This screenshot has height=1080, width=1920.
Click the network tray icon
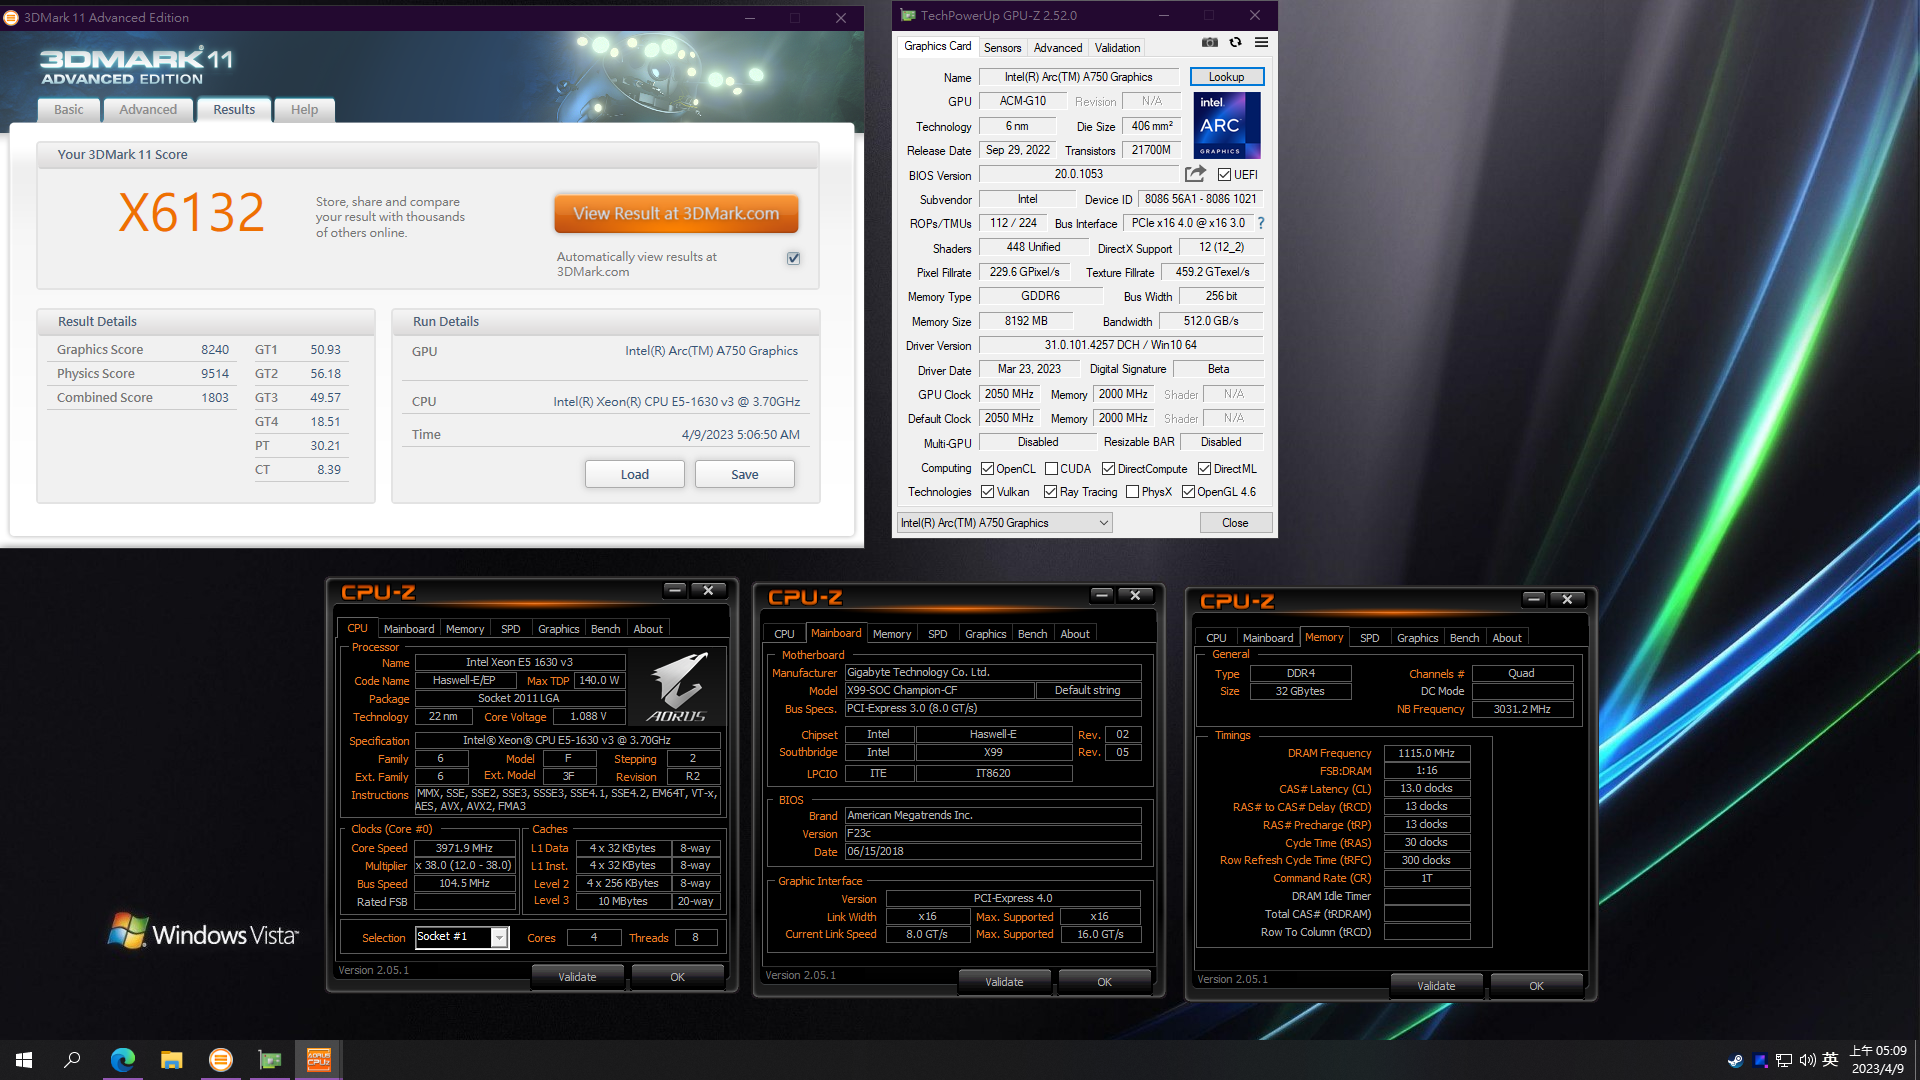[x=1783, y=1060]
